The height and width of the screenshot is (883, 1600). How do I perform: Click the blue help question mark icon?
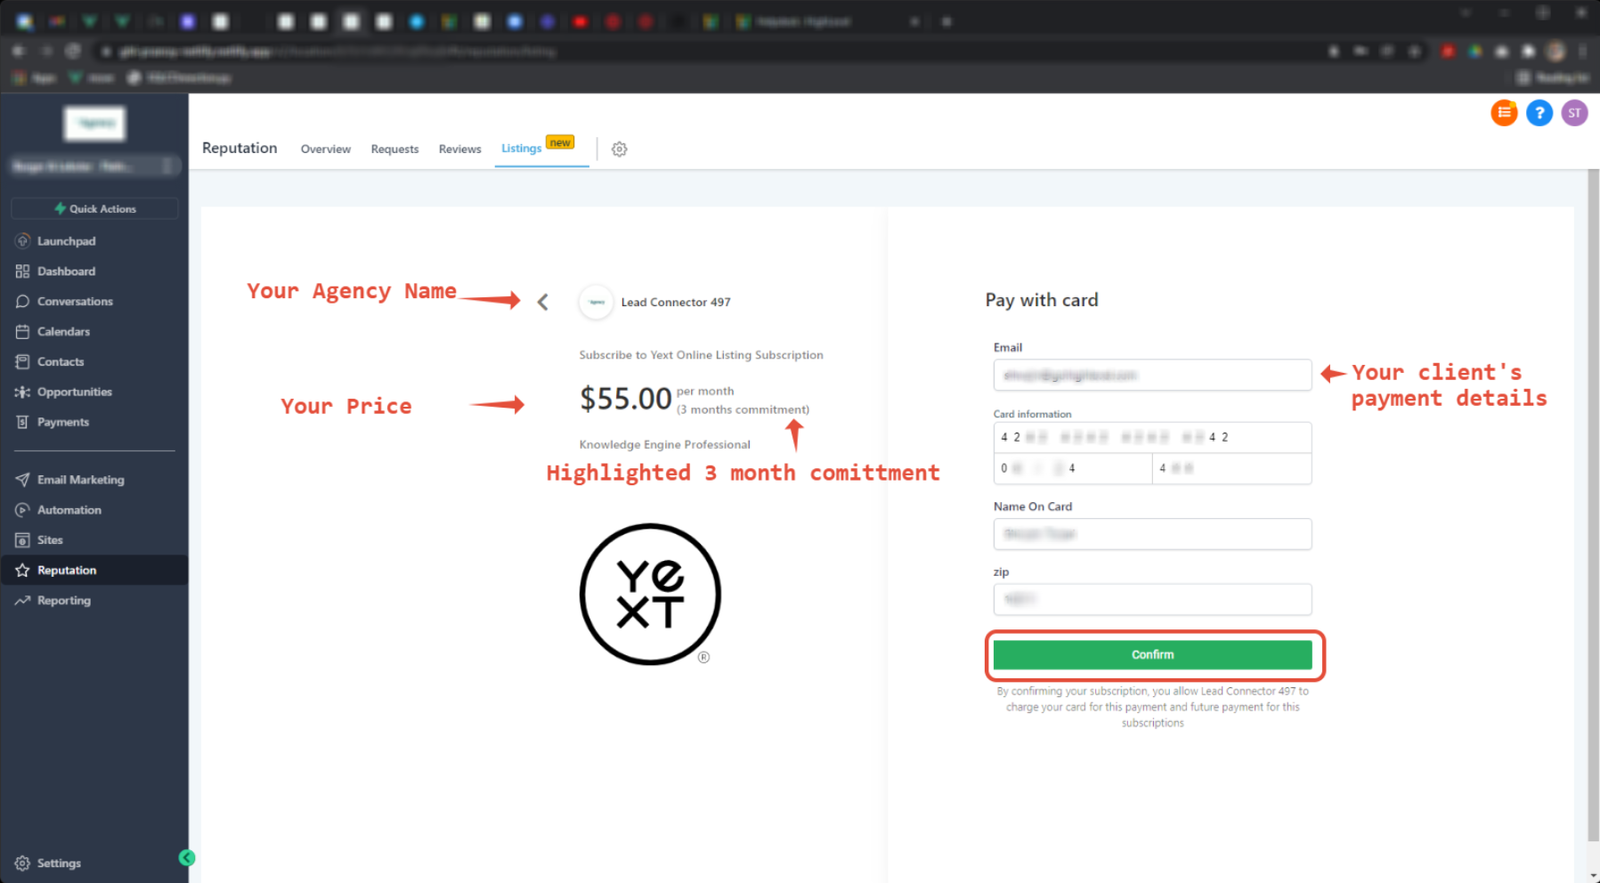pyautogui.click(x=1539, y=113)
